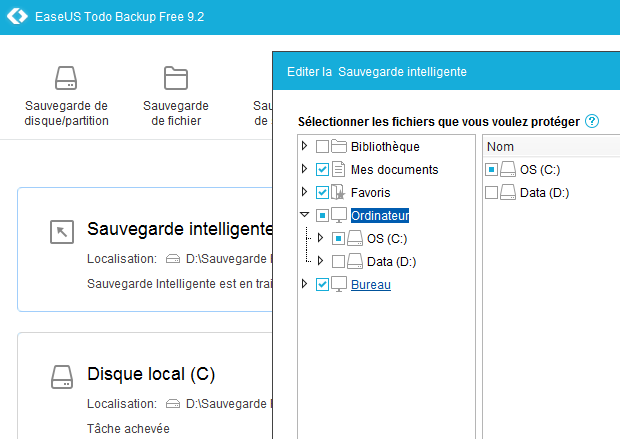This screenshot has height=439, width=620.
Task: Click the EaseUS Todo Backup Free 9.2 title
Action: click(x=119, y=17)
